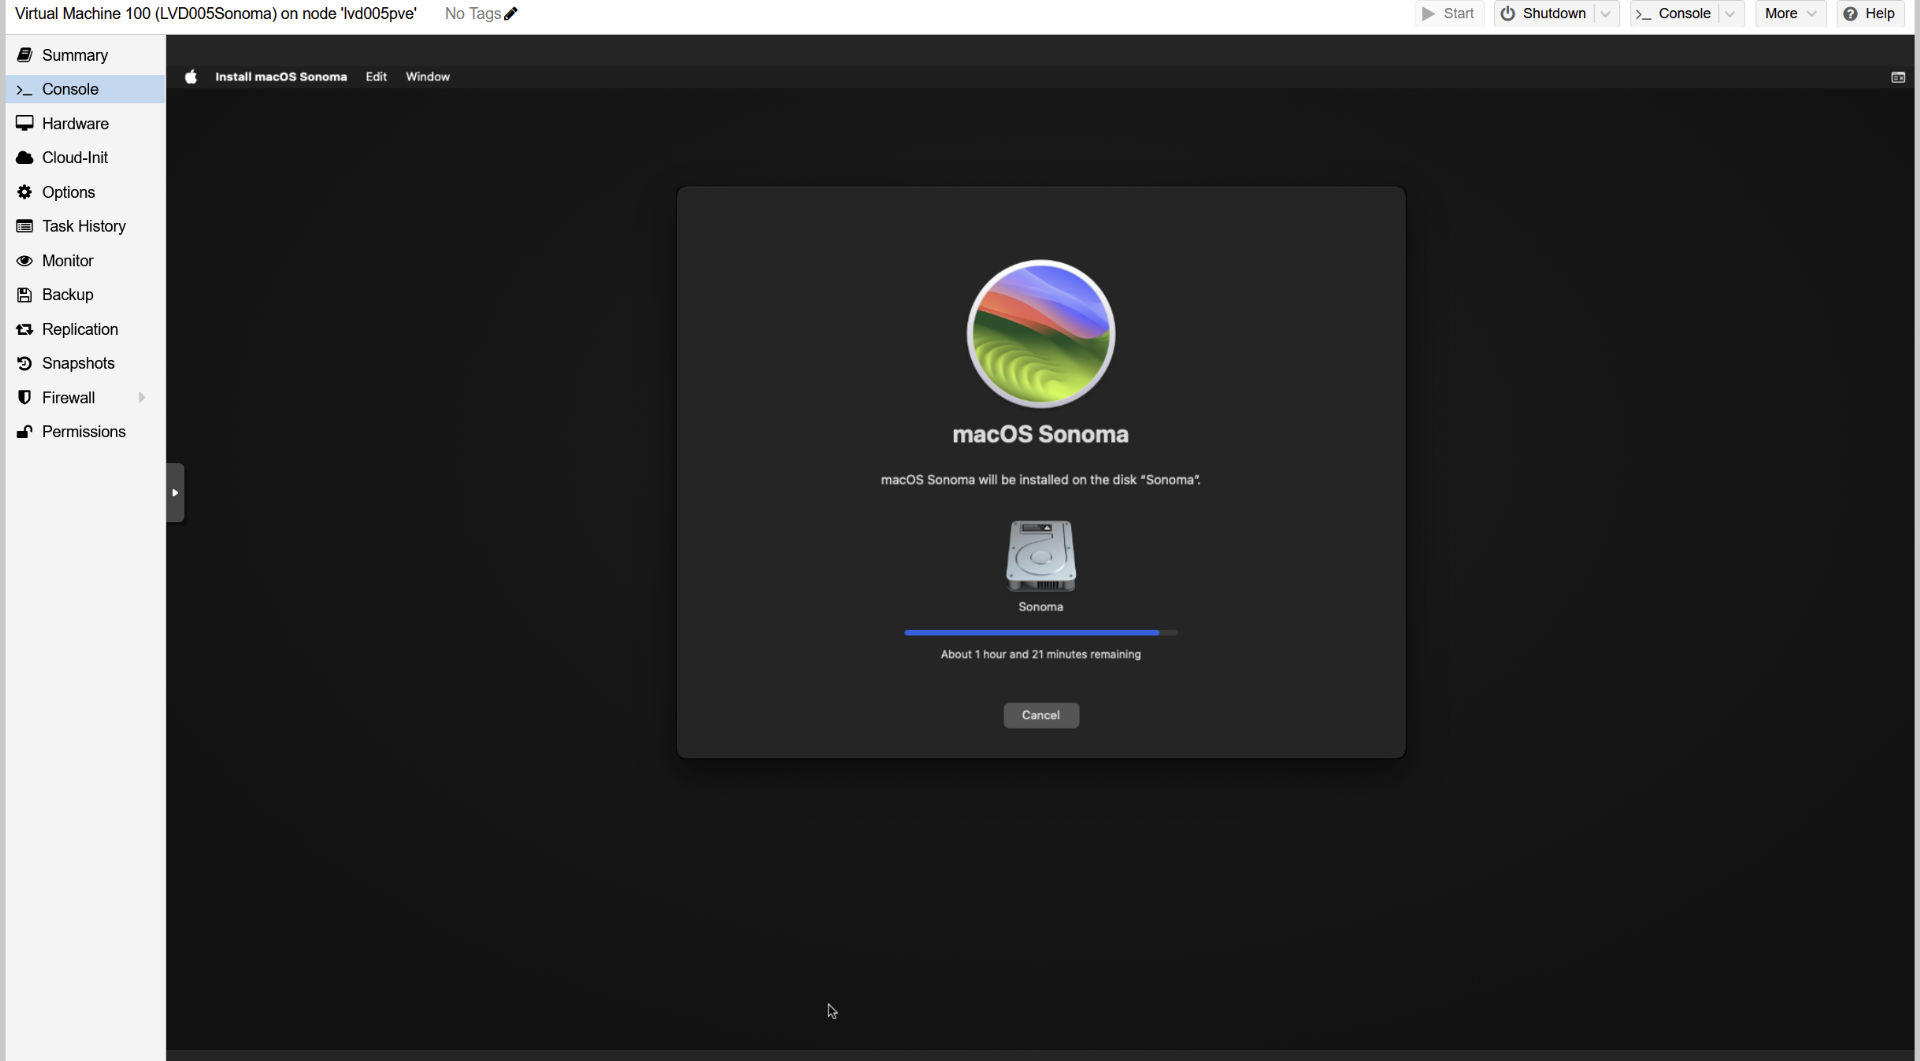Click the Cloud-Init cloud icon
Image resolution: width=1920 pixels, height=1061 pixels.
pyautogui.click(x=25, y=158)
